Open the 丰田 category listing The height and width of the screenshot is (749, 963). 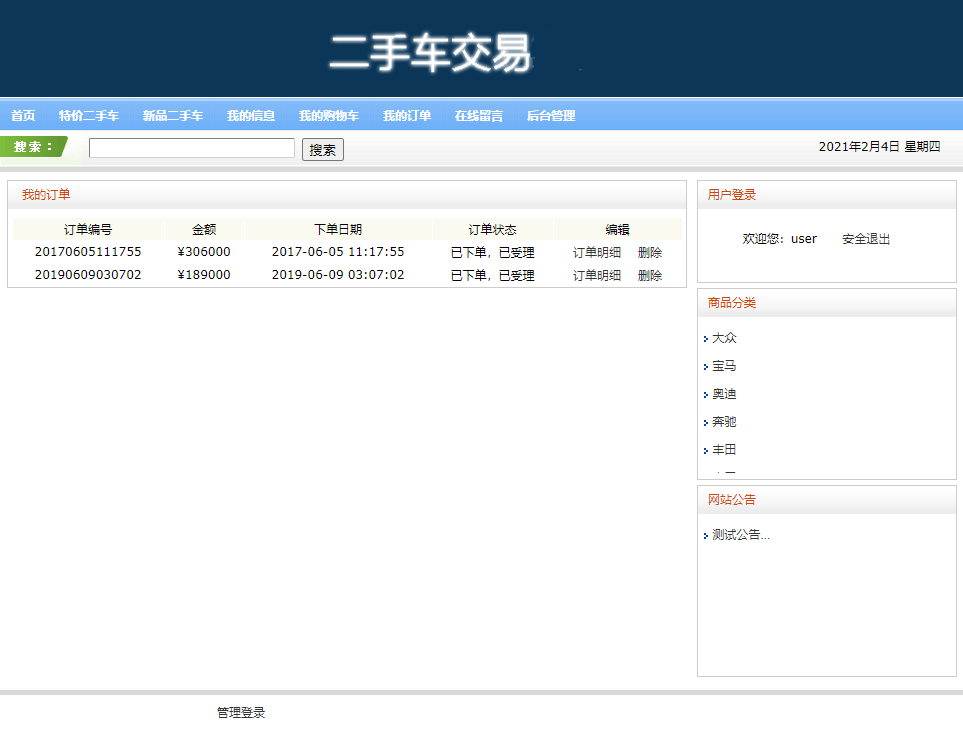[724, 450]
